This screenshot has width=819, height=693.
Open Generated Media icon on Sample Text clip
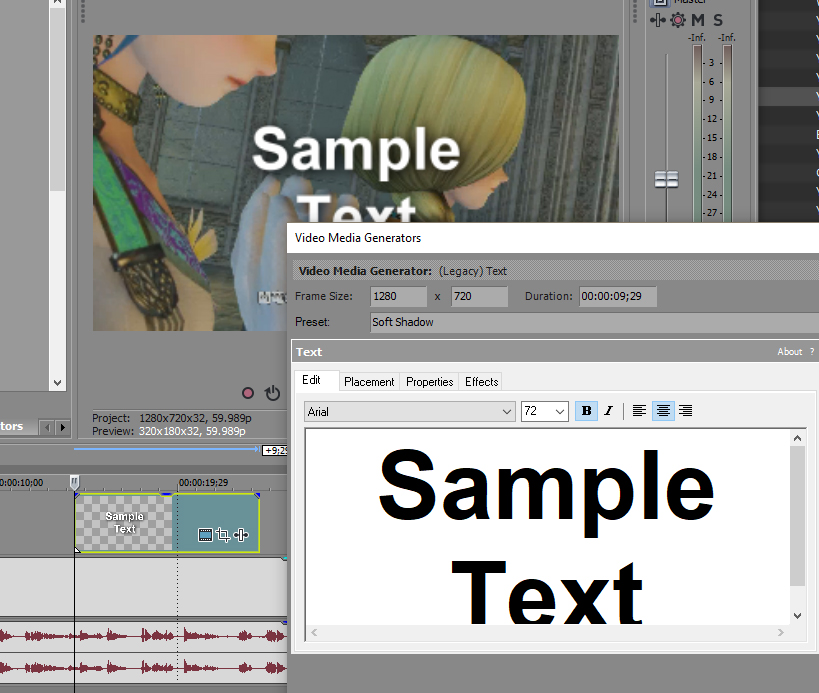coord(205,535)
